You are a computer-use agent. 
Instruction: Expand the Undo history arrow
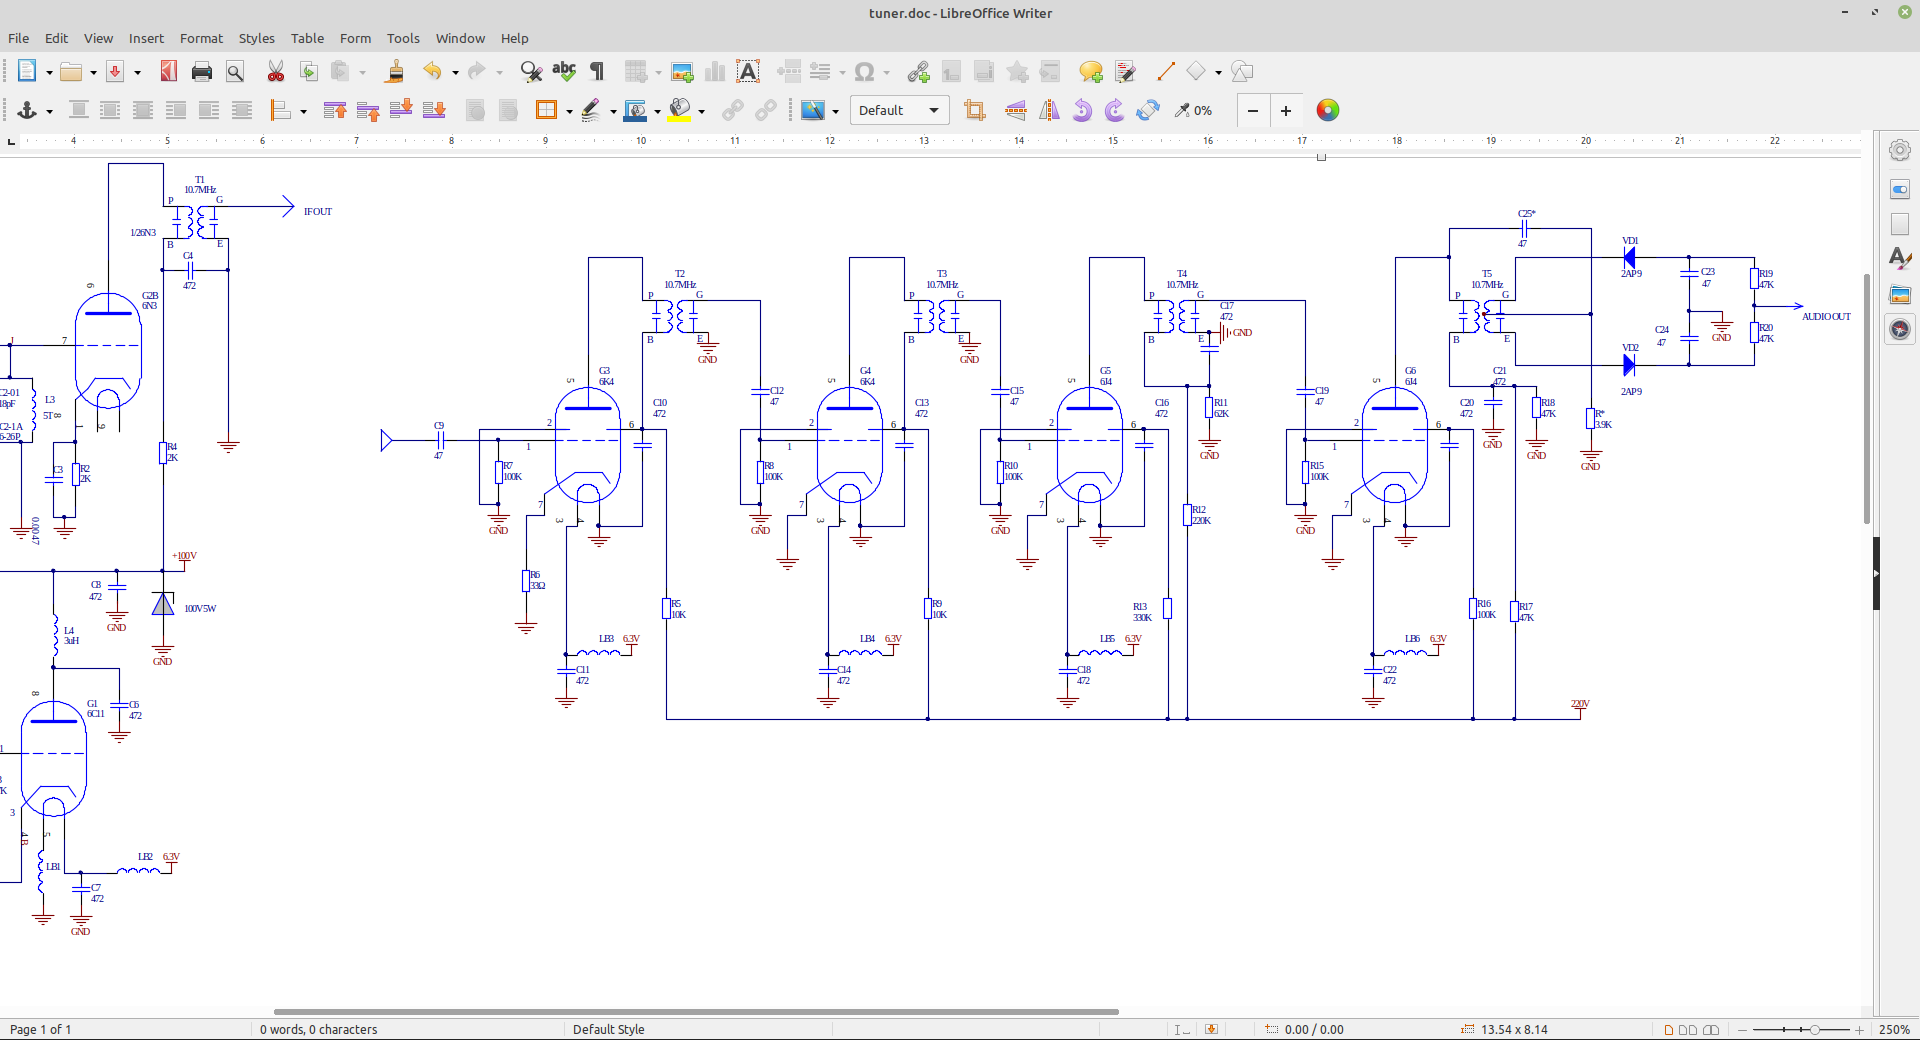click(455, 72)
